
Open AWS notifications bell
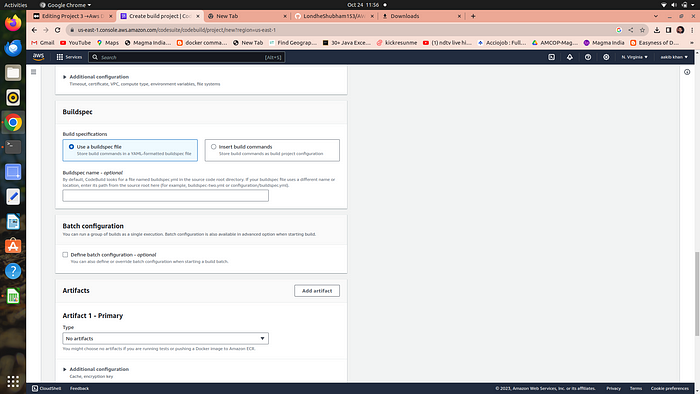tap(570, 57)
